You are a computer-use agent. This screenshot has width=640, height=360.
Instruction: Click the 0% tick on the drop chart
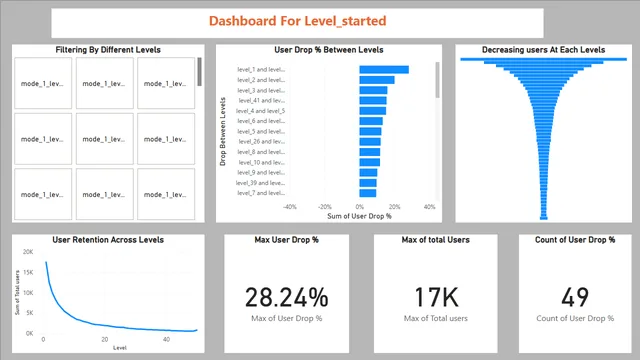[x=359, y=207]
